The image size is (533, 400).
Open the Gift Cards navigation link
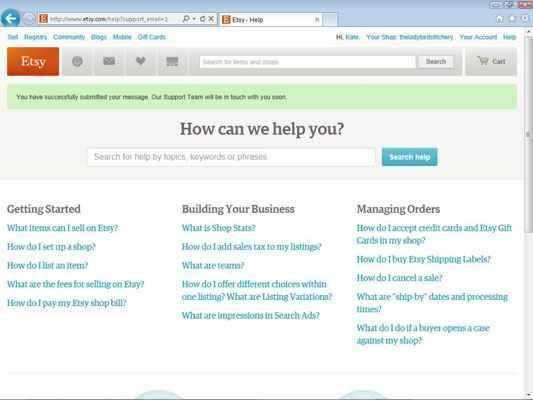pos(152,37)
